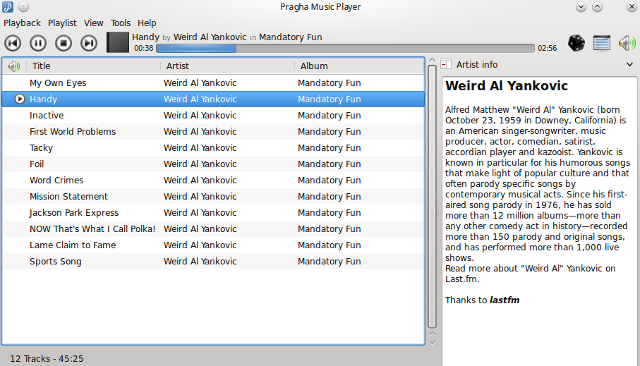Click Album cell in Foil row

tap(329, 164)
